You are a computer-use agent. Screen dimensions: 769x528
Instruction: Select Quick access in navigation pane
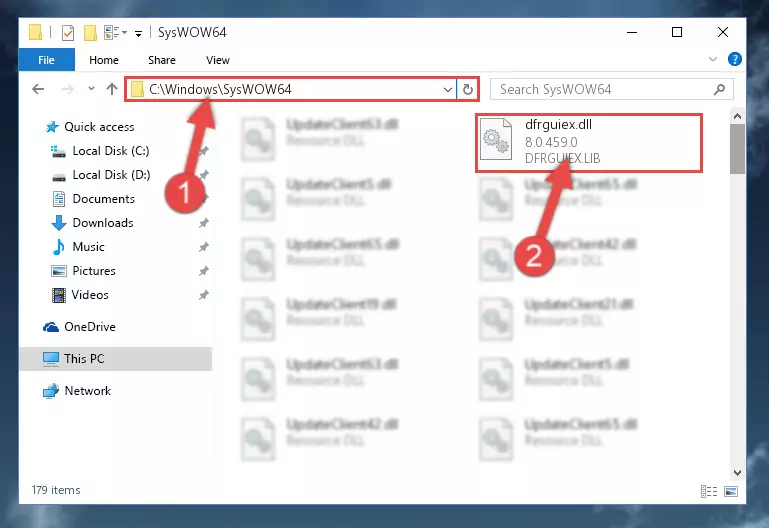click(99, 127)
